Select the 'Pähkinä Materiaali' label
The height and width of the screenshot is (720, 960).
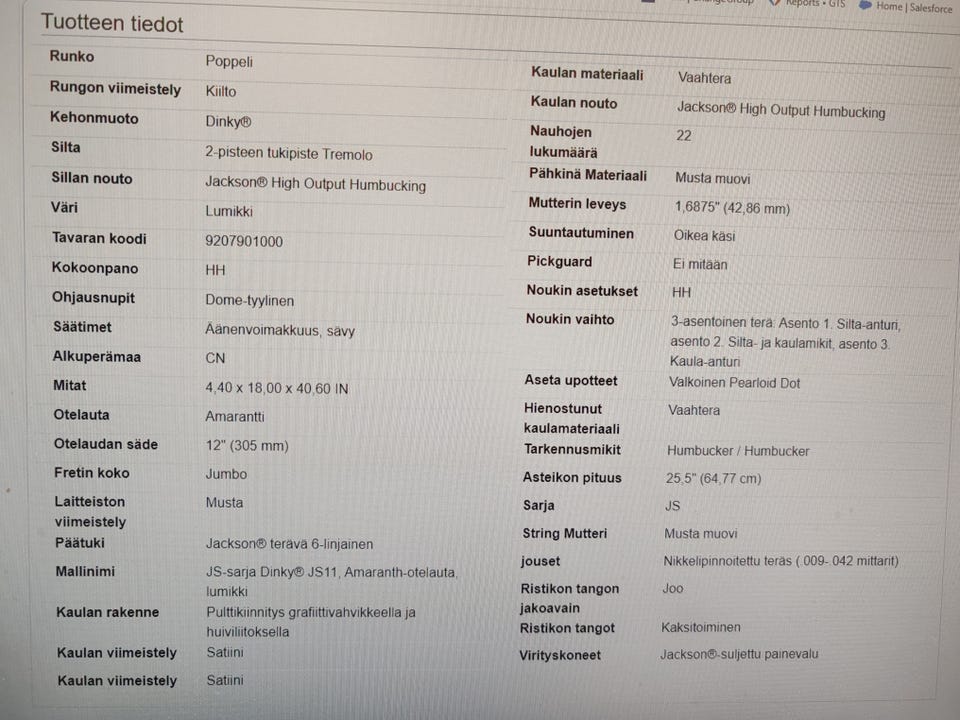[x=588, y=176]
